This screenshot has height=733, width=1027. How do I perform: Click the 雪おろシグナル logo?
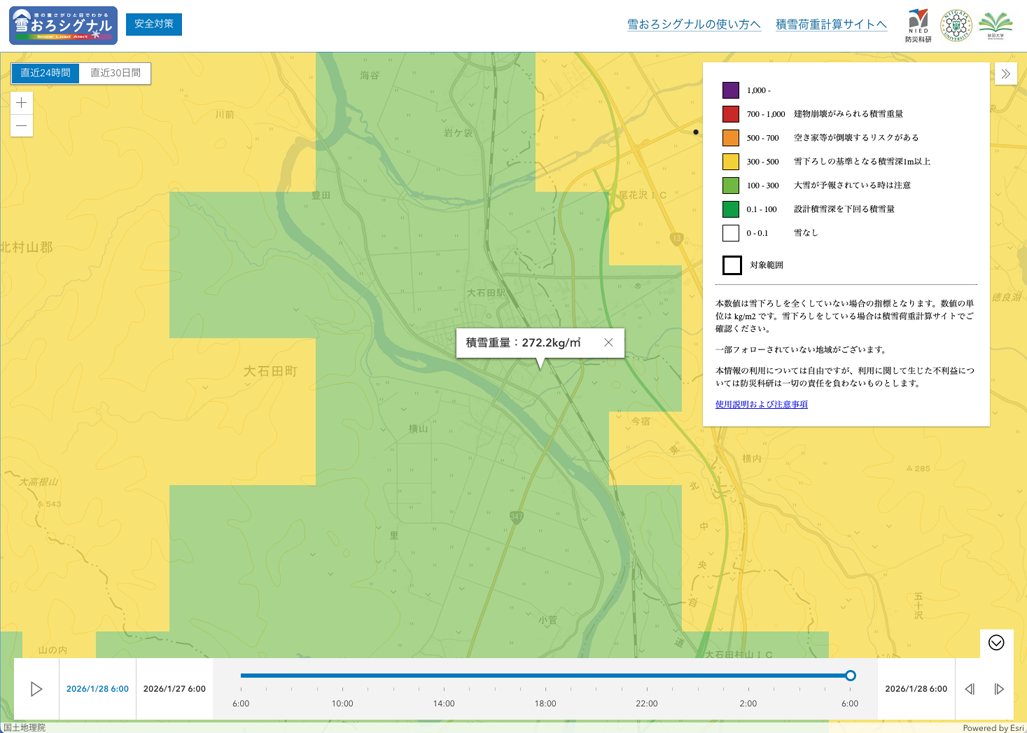click(x=63, y=25)
